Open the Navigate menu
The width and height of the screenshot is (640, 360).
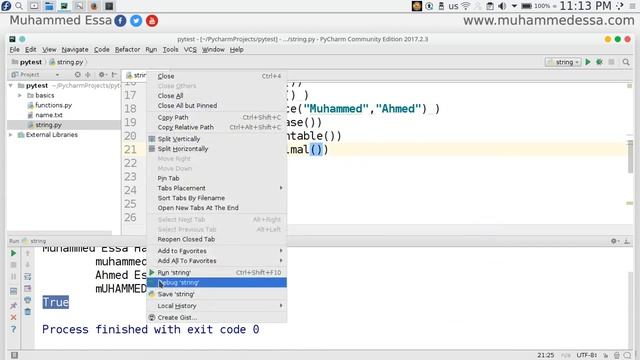[75, 49]
